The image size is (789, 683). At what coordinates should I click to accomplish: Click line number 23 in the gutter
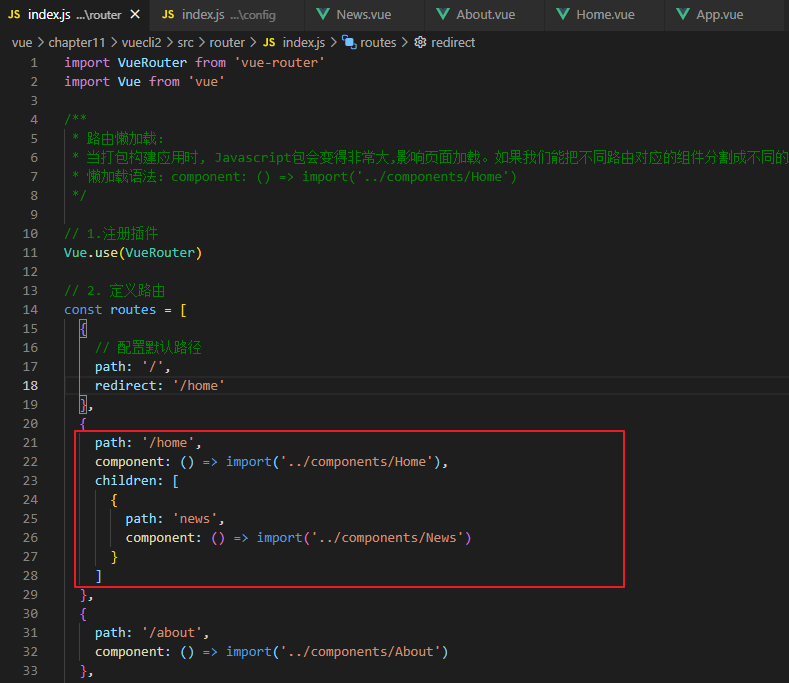30,481
